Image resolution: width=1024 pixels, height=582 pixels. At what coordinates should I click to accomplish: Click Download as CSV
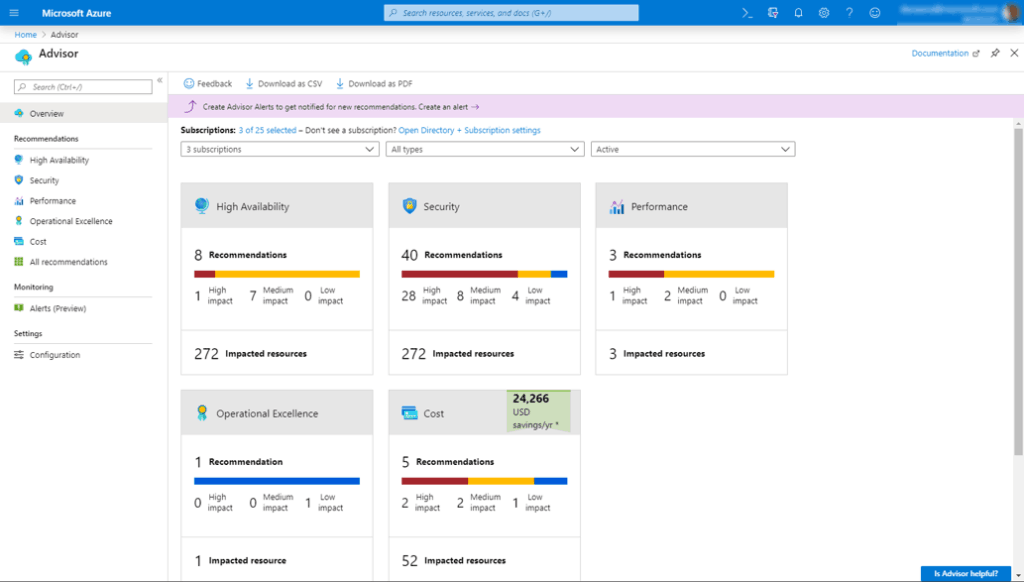tap(289, 83)
